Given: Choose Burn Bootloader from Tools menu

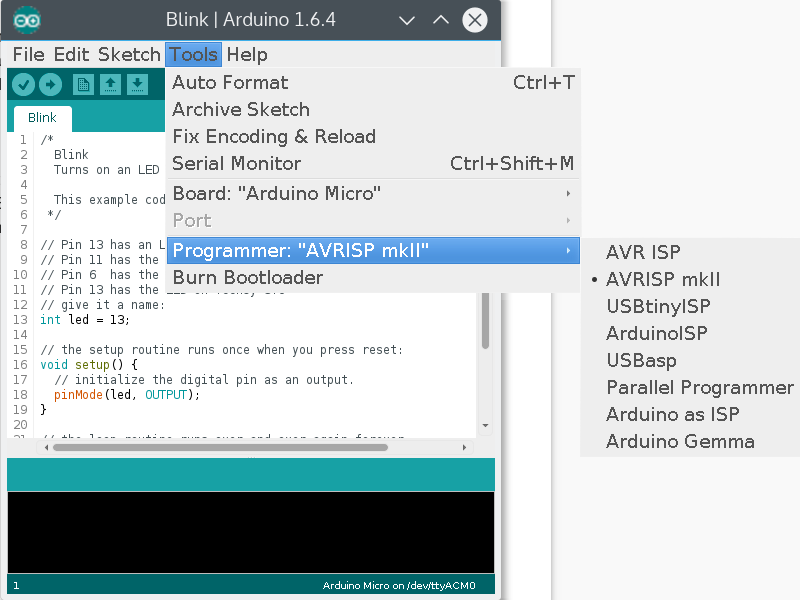Looking at the screenshot, I should [x=373, y=278].
